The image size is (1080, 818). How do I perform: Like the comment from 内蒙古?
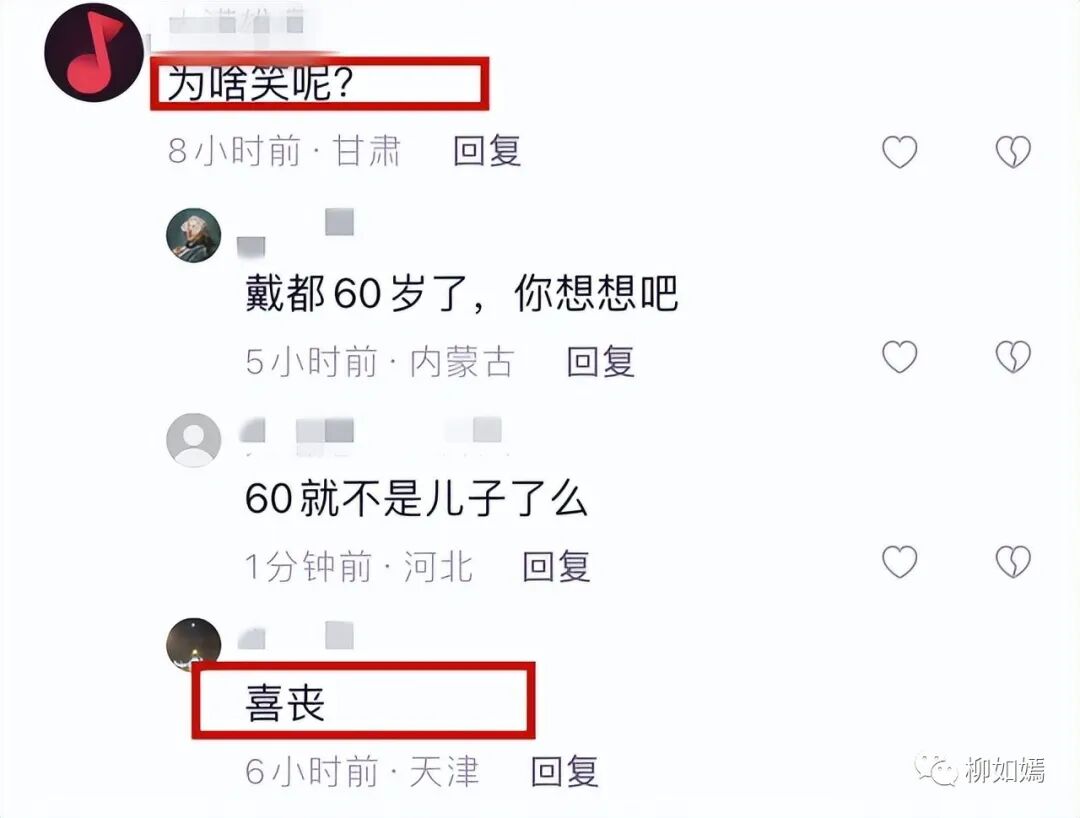900,357
